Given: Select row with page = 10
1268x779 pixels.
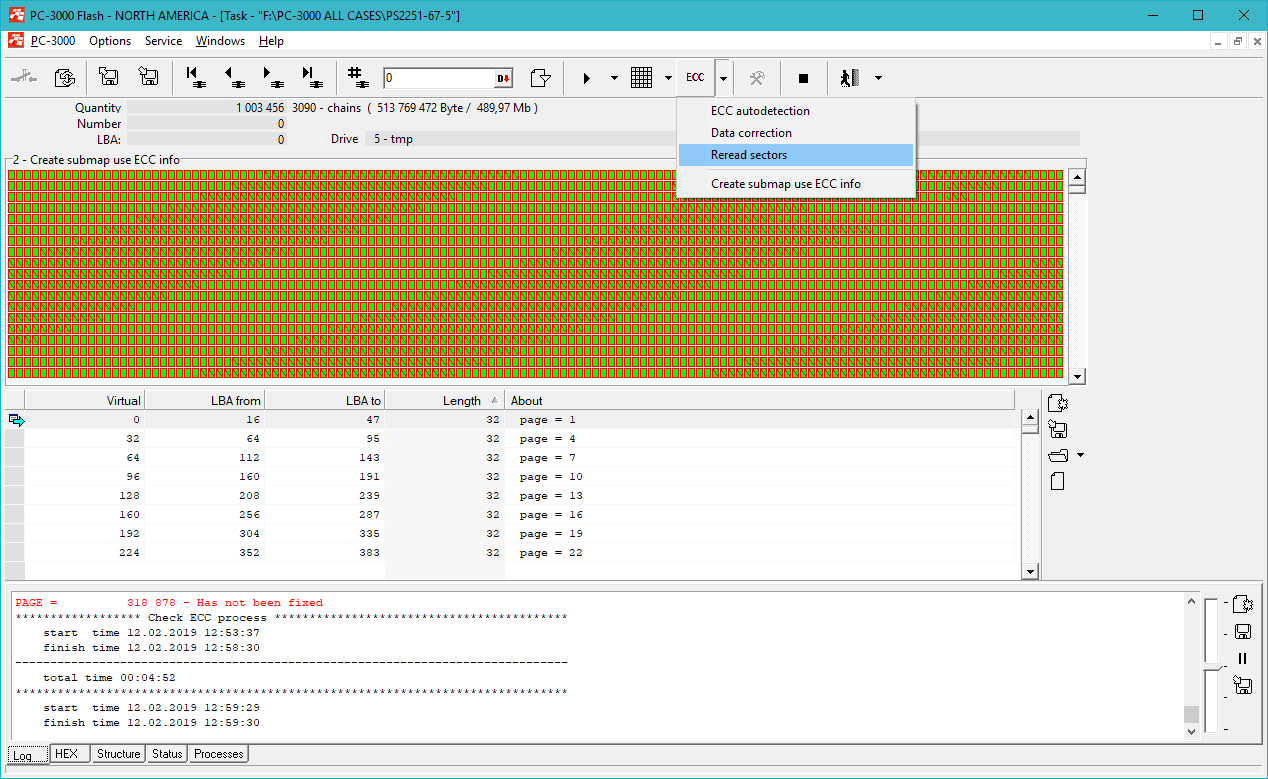Looking at the screenshot, I should pyautogui.click(x=512, y=477).
